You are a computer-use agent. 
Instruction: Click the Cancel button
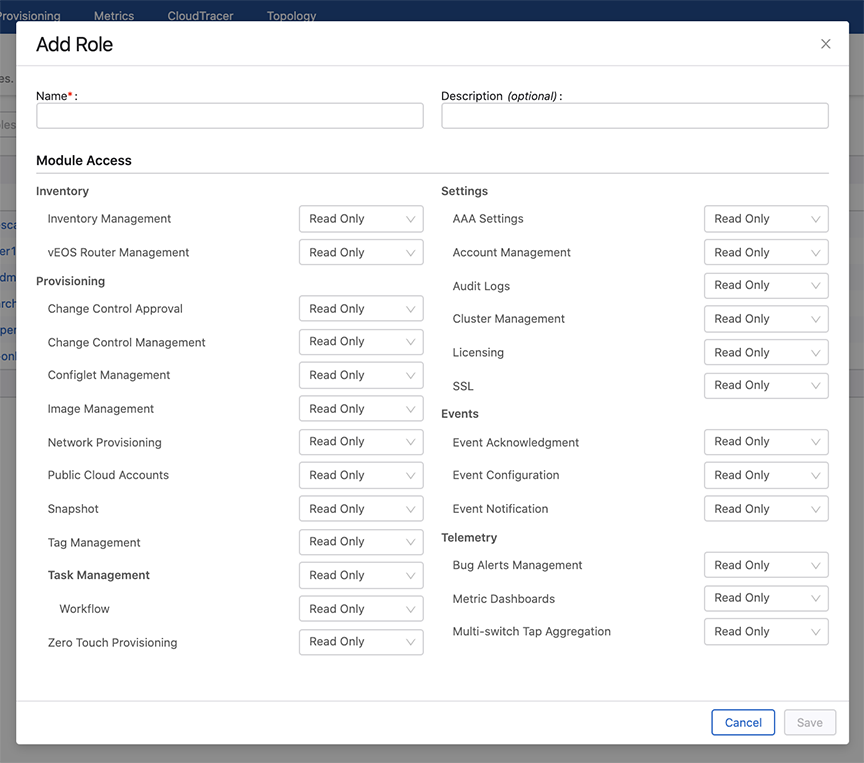click(x=743, y=722)
